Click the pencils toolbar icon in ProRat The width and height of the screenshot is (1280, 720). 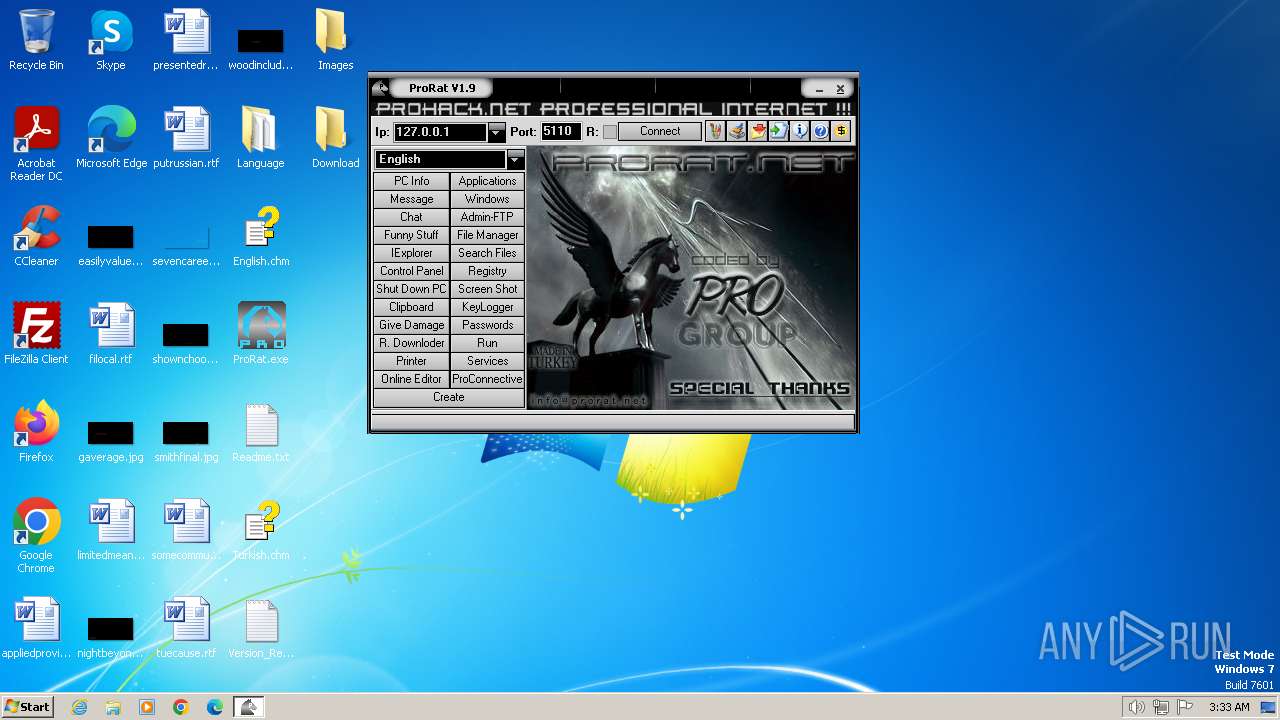tap(715, 131)
